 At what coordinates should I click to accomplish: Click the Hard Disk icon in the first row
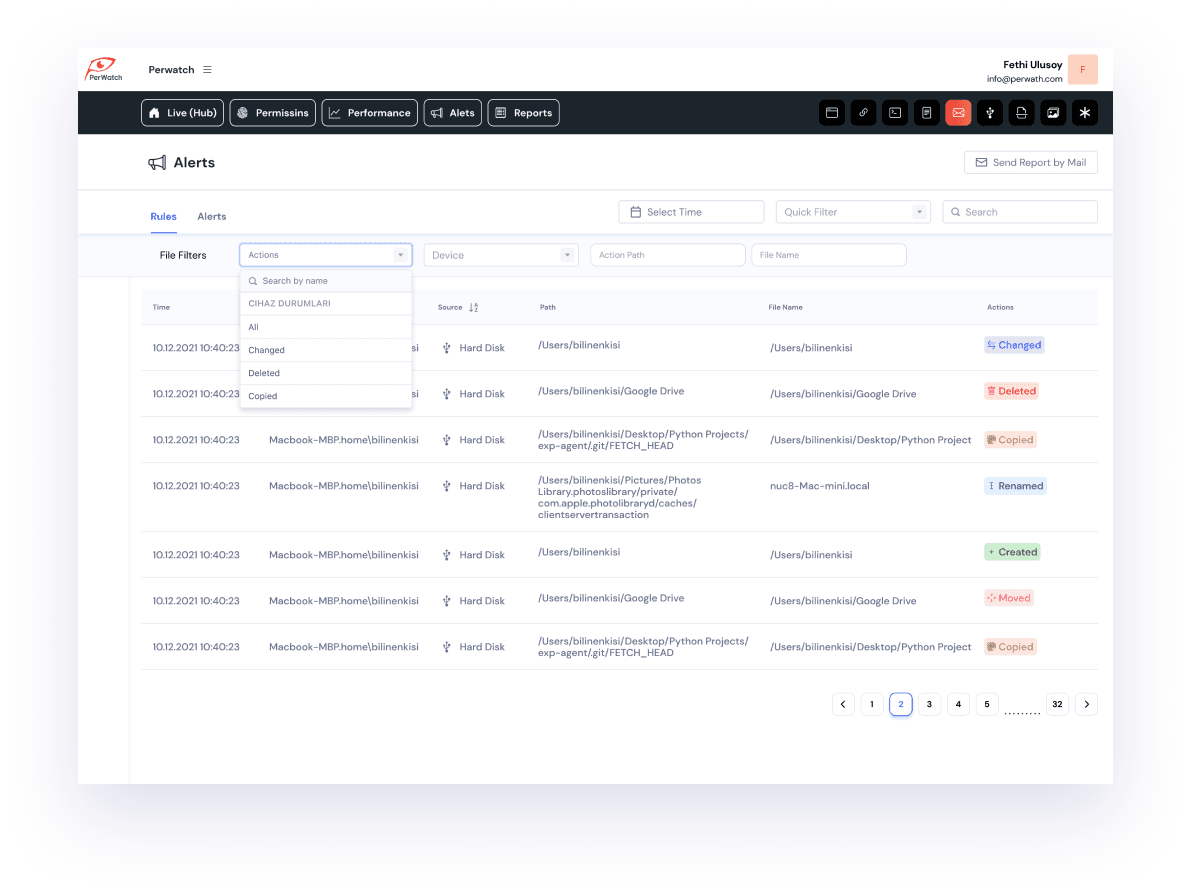click(x=446, y=347)
